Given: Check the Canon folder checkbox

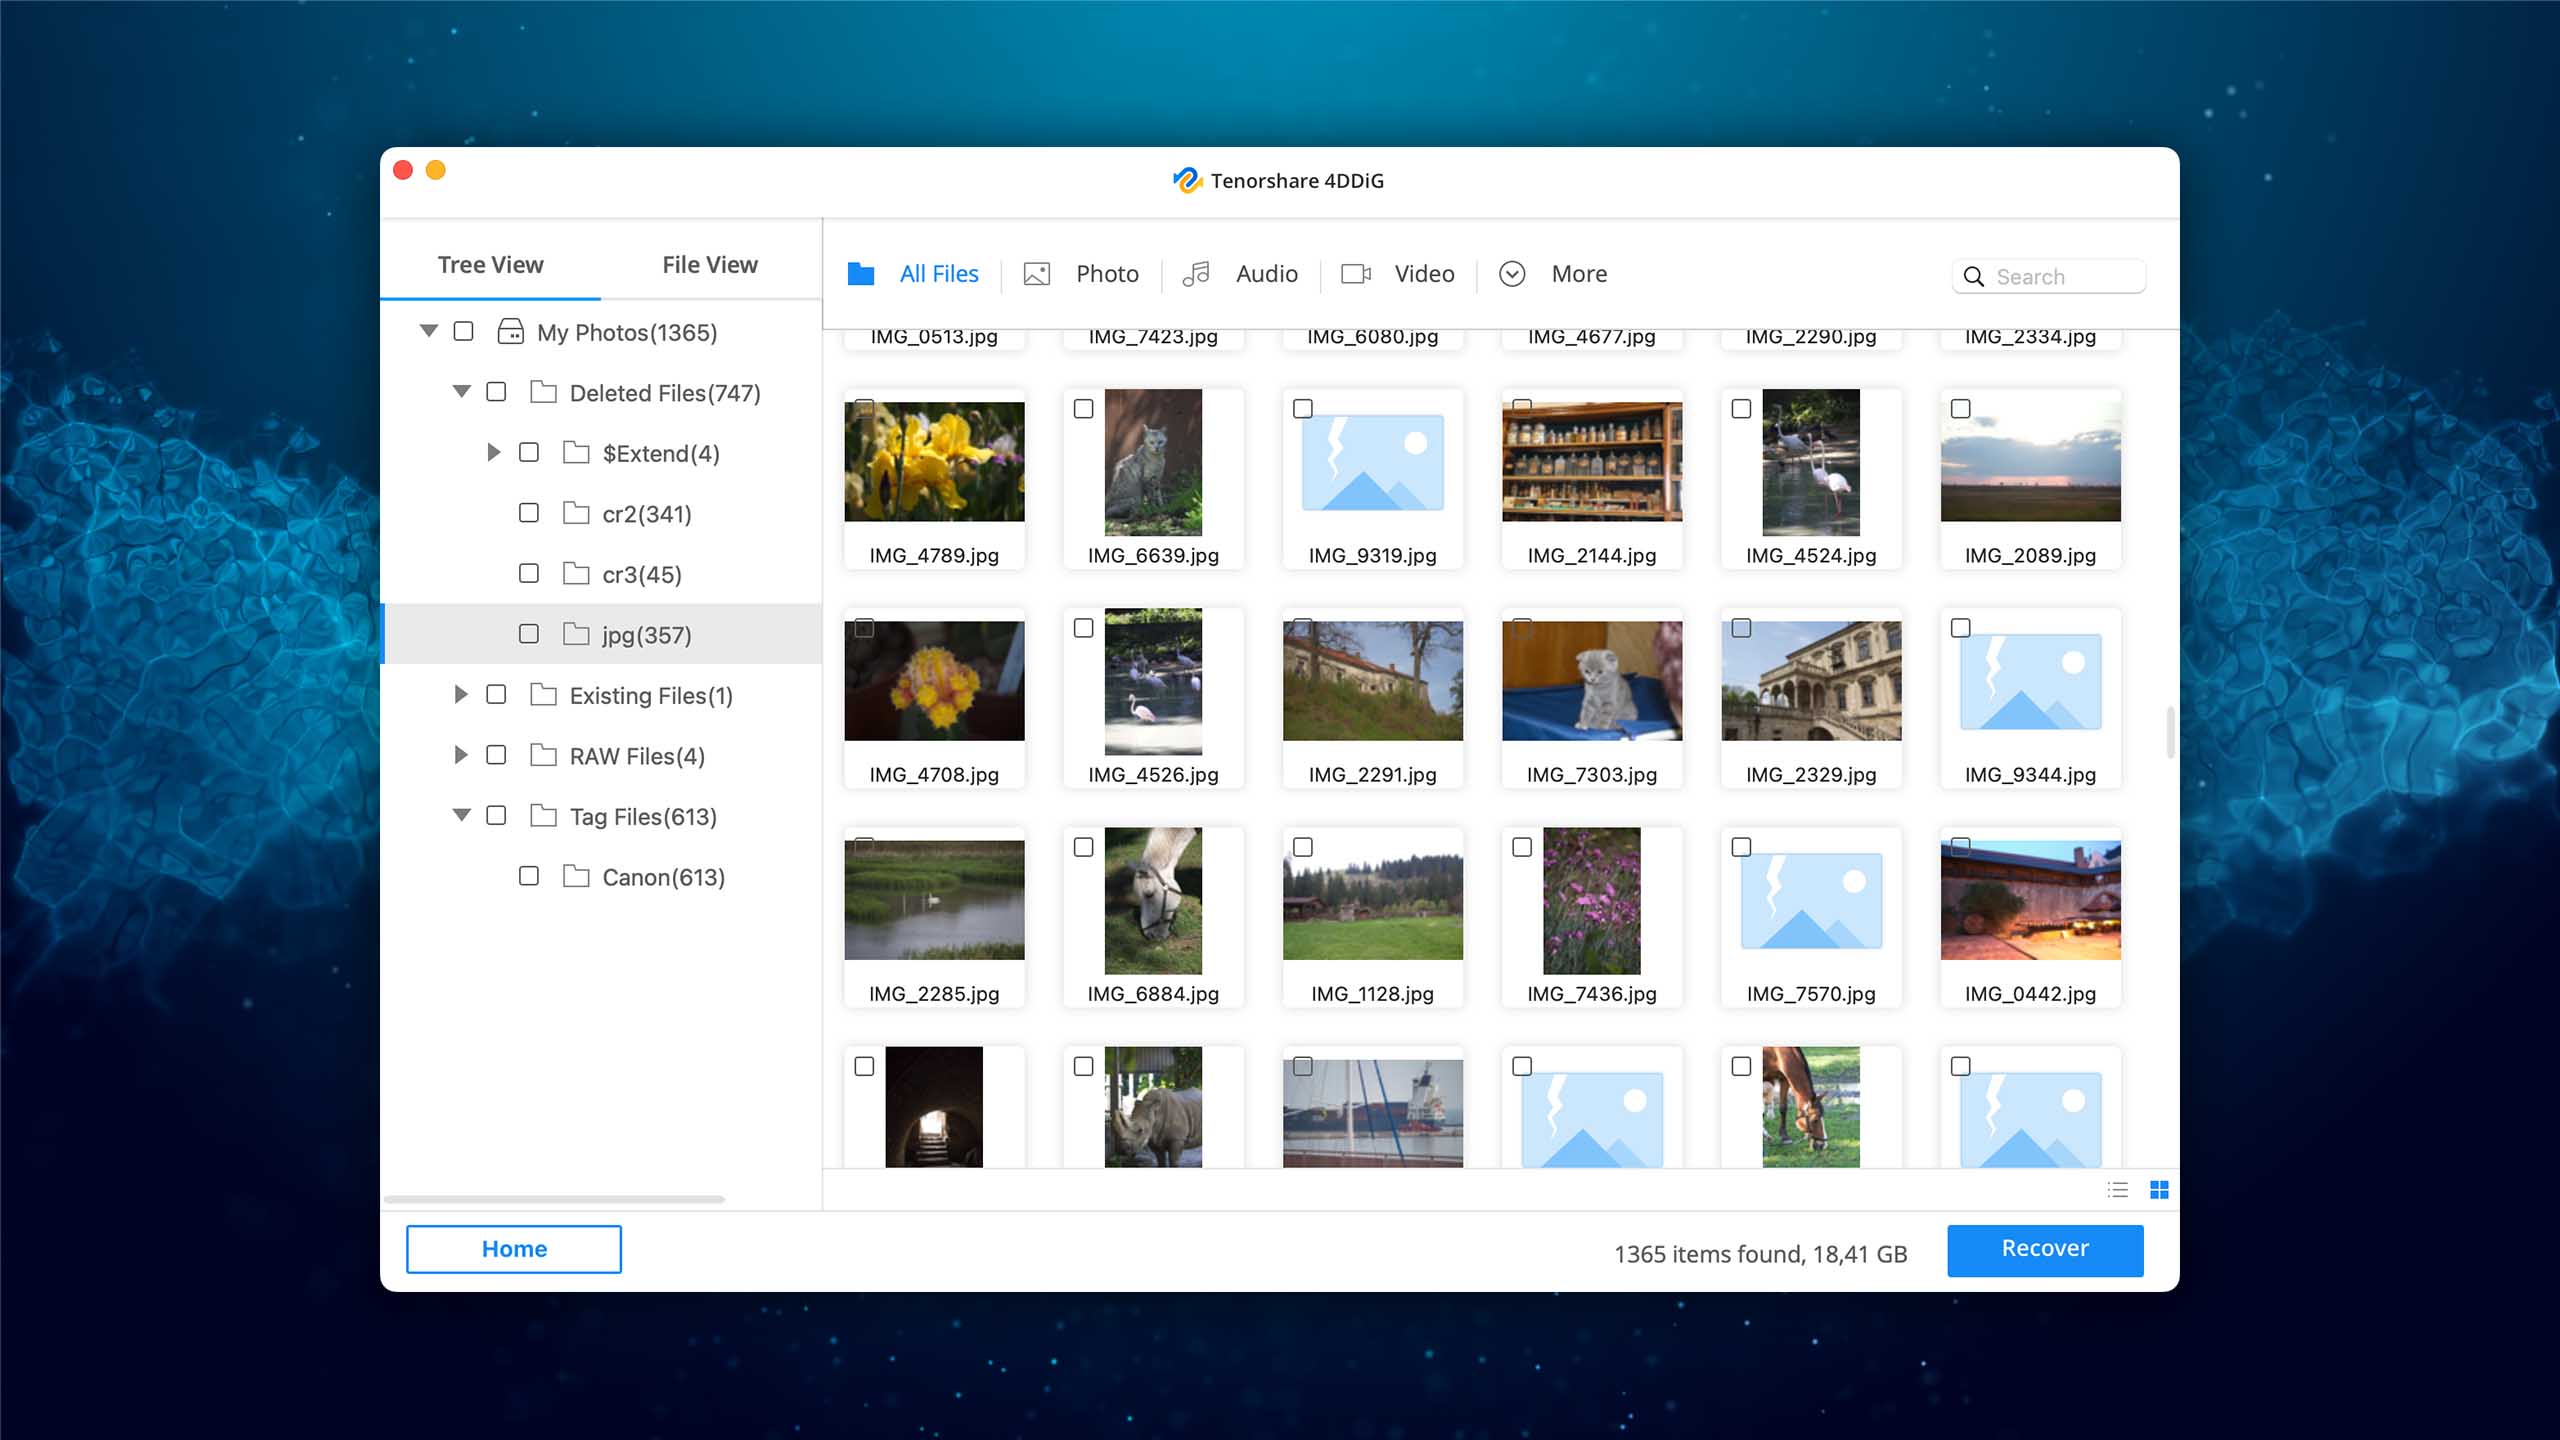Looking at the screenshot, I should click(x=529, y=876).
